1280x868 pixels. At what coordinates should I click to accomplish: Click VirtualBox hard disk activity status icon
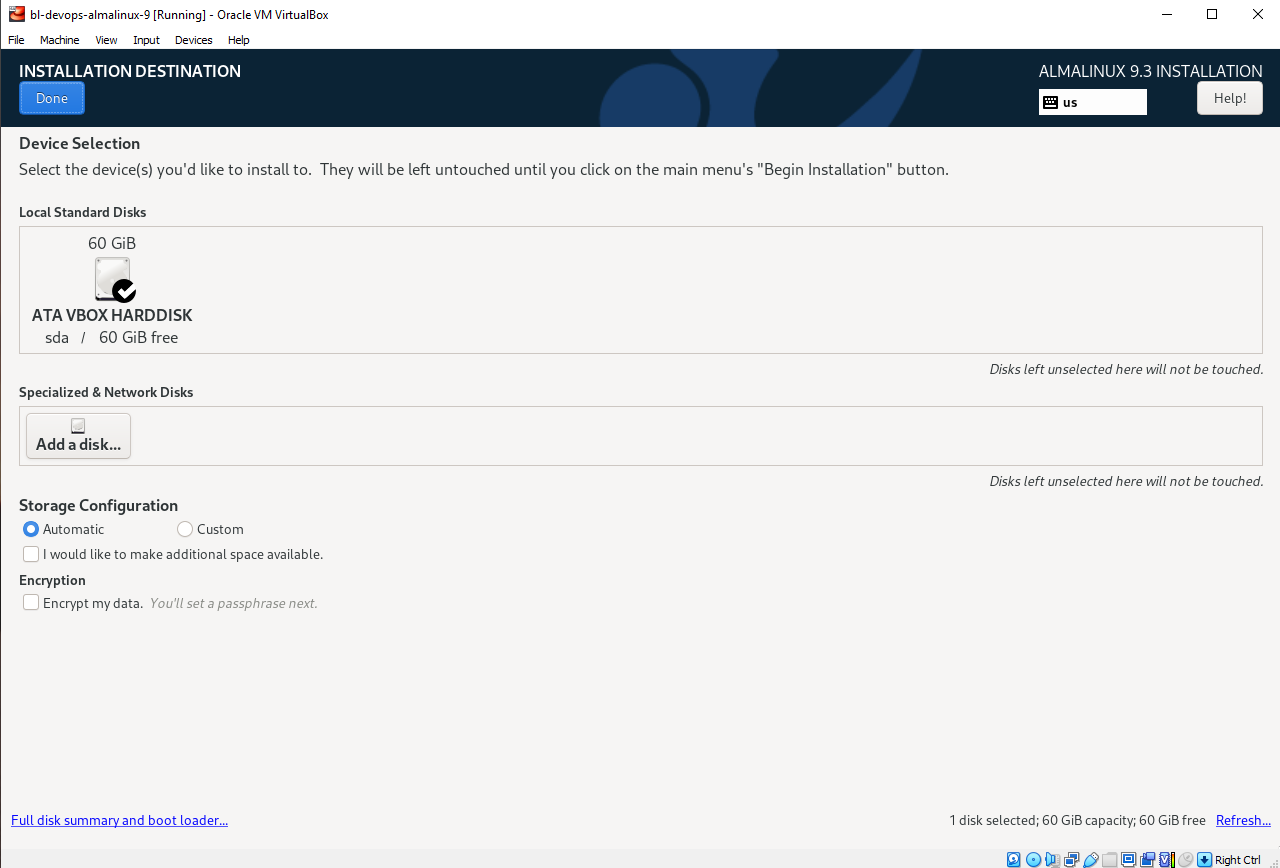1014,859
